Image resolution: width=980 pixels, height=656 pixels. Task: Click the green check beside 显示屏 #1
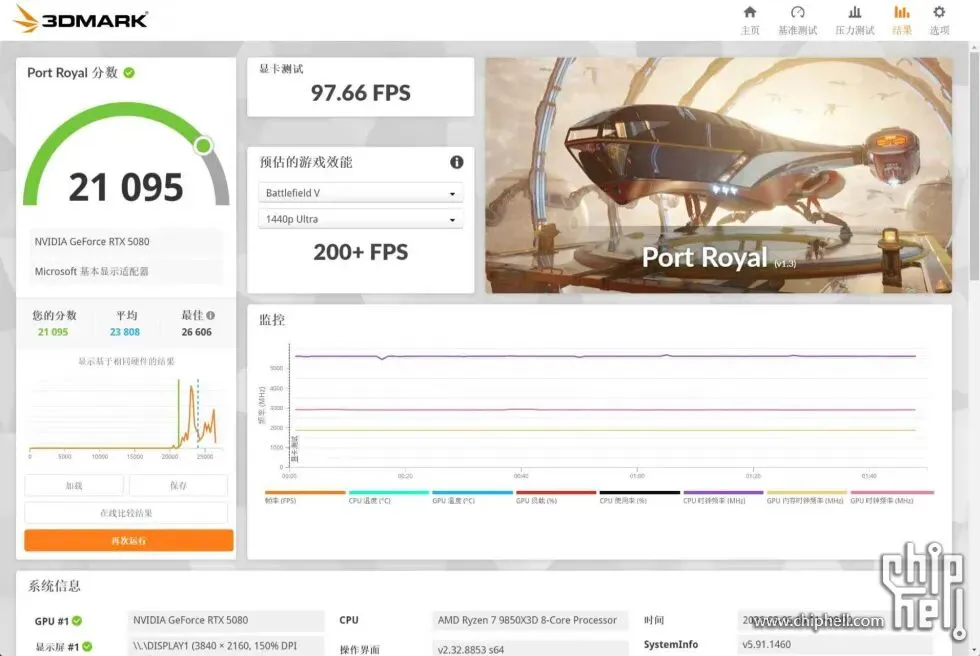click(87, 646)
